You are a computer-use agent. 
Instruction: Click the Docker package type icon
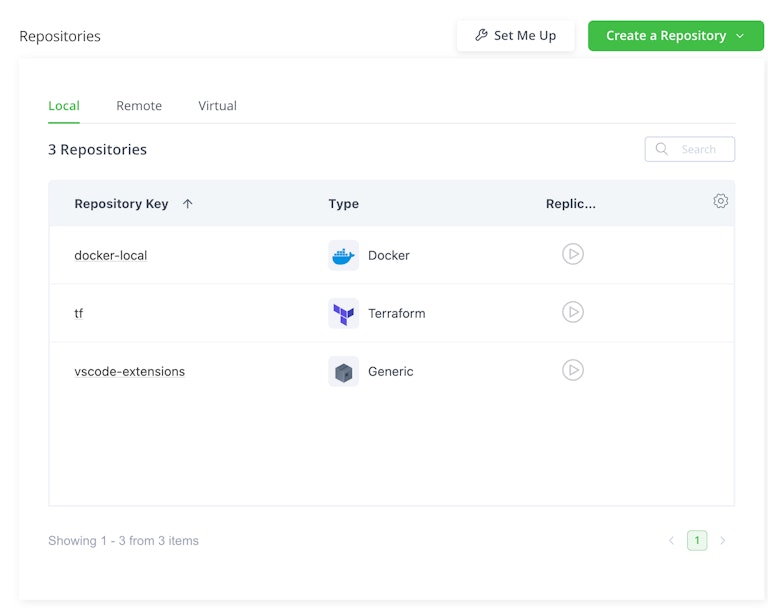point(343,255)
